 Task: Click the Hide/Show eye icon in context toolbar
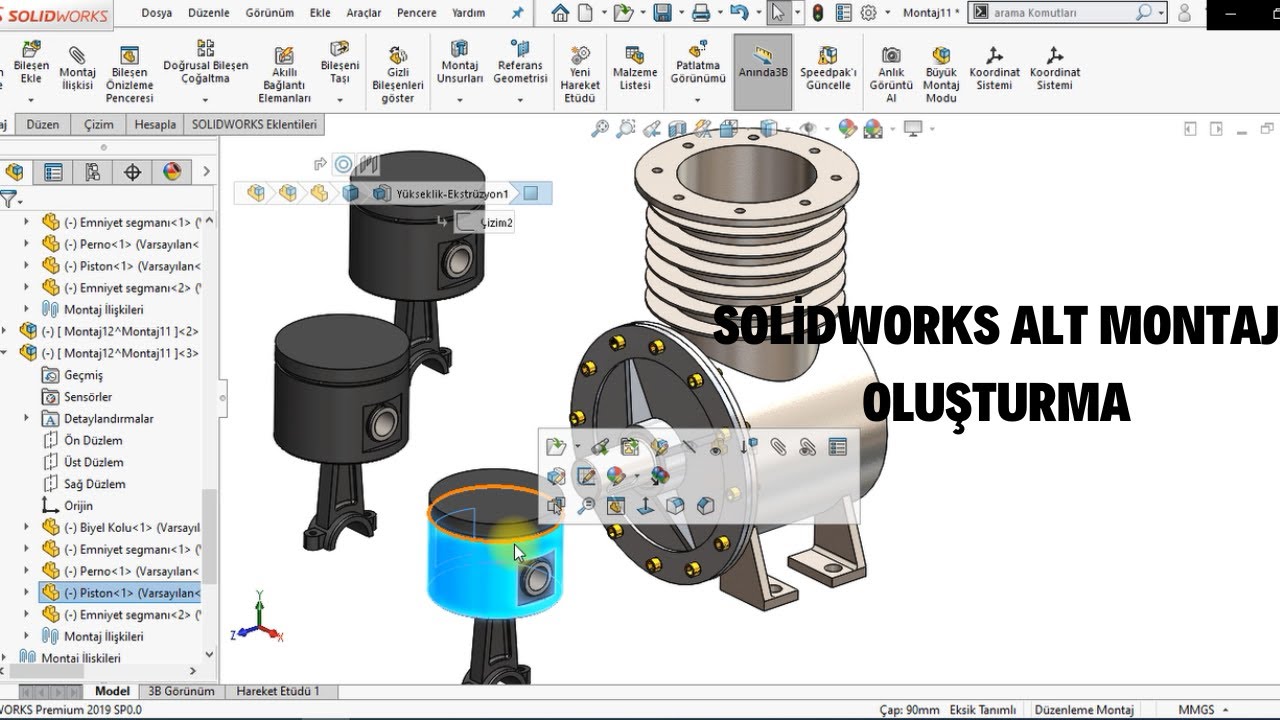[715, 447]
